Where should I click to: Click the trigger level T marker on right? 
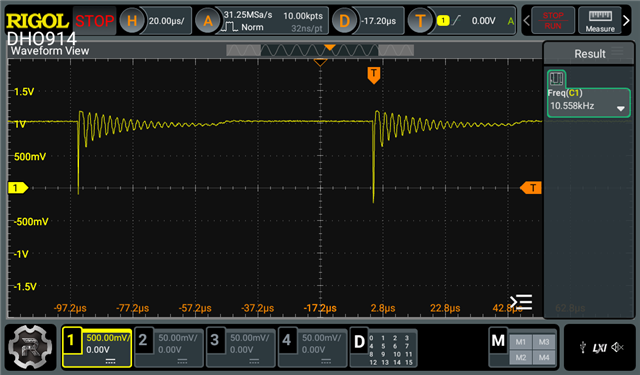pos(531,188)
